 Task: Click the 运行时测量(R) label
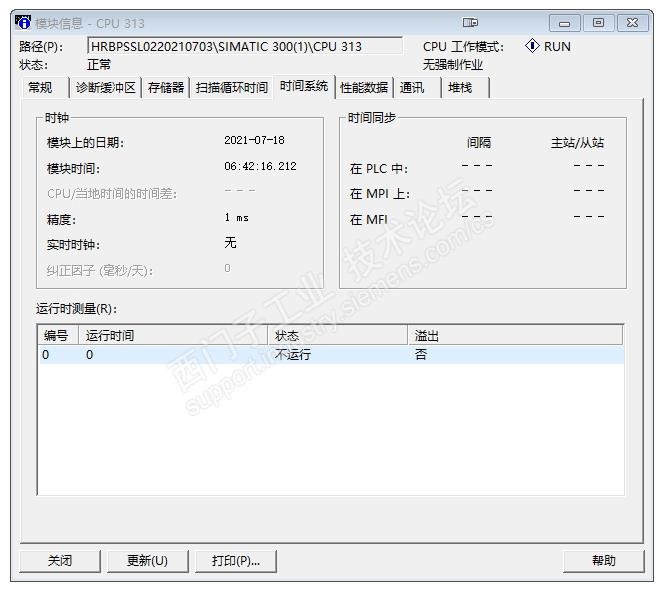[x=76, y=309]
